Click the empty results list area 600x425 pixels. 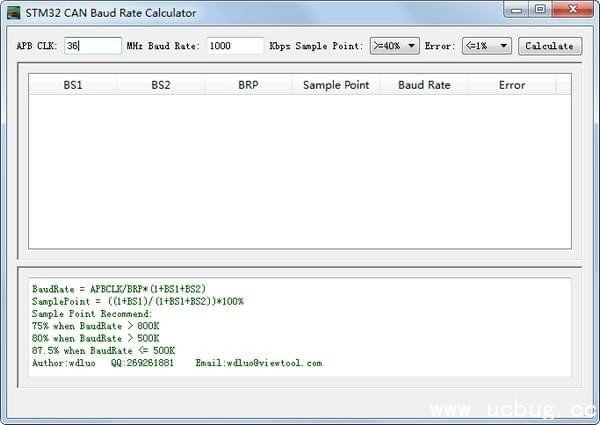[299, 170]
